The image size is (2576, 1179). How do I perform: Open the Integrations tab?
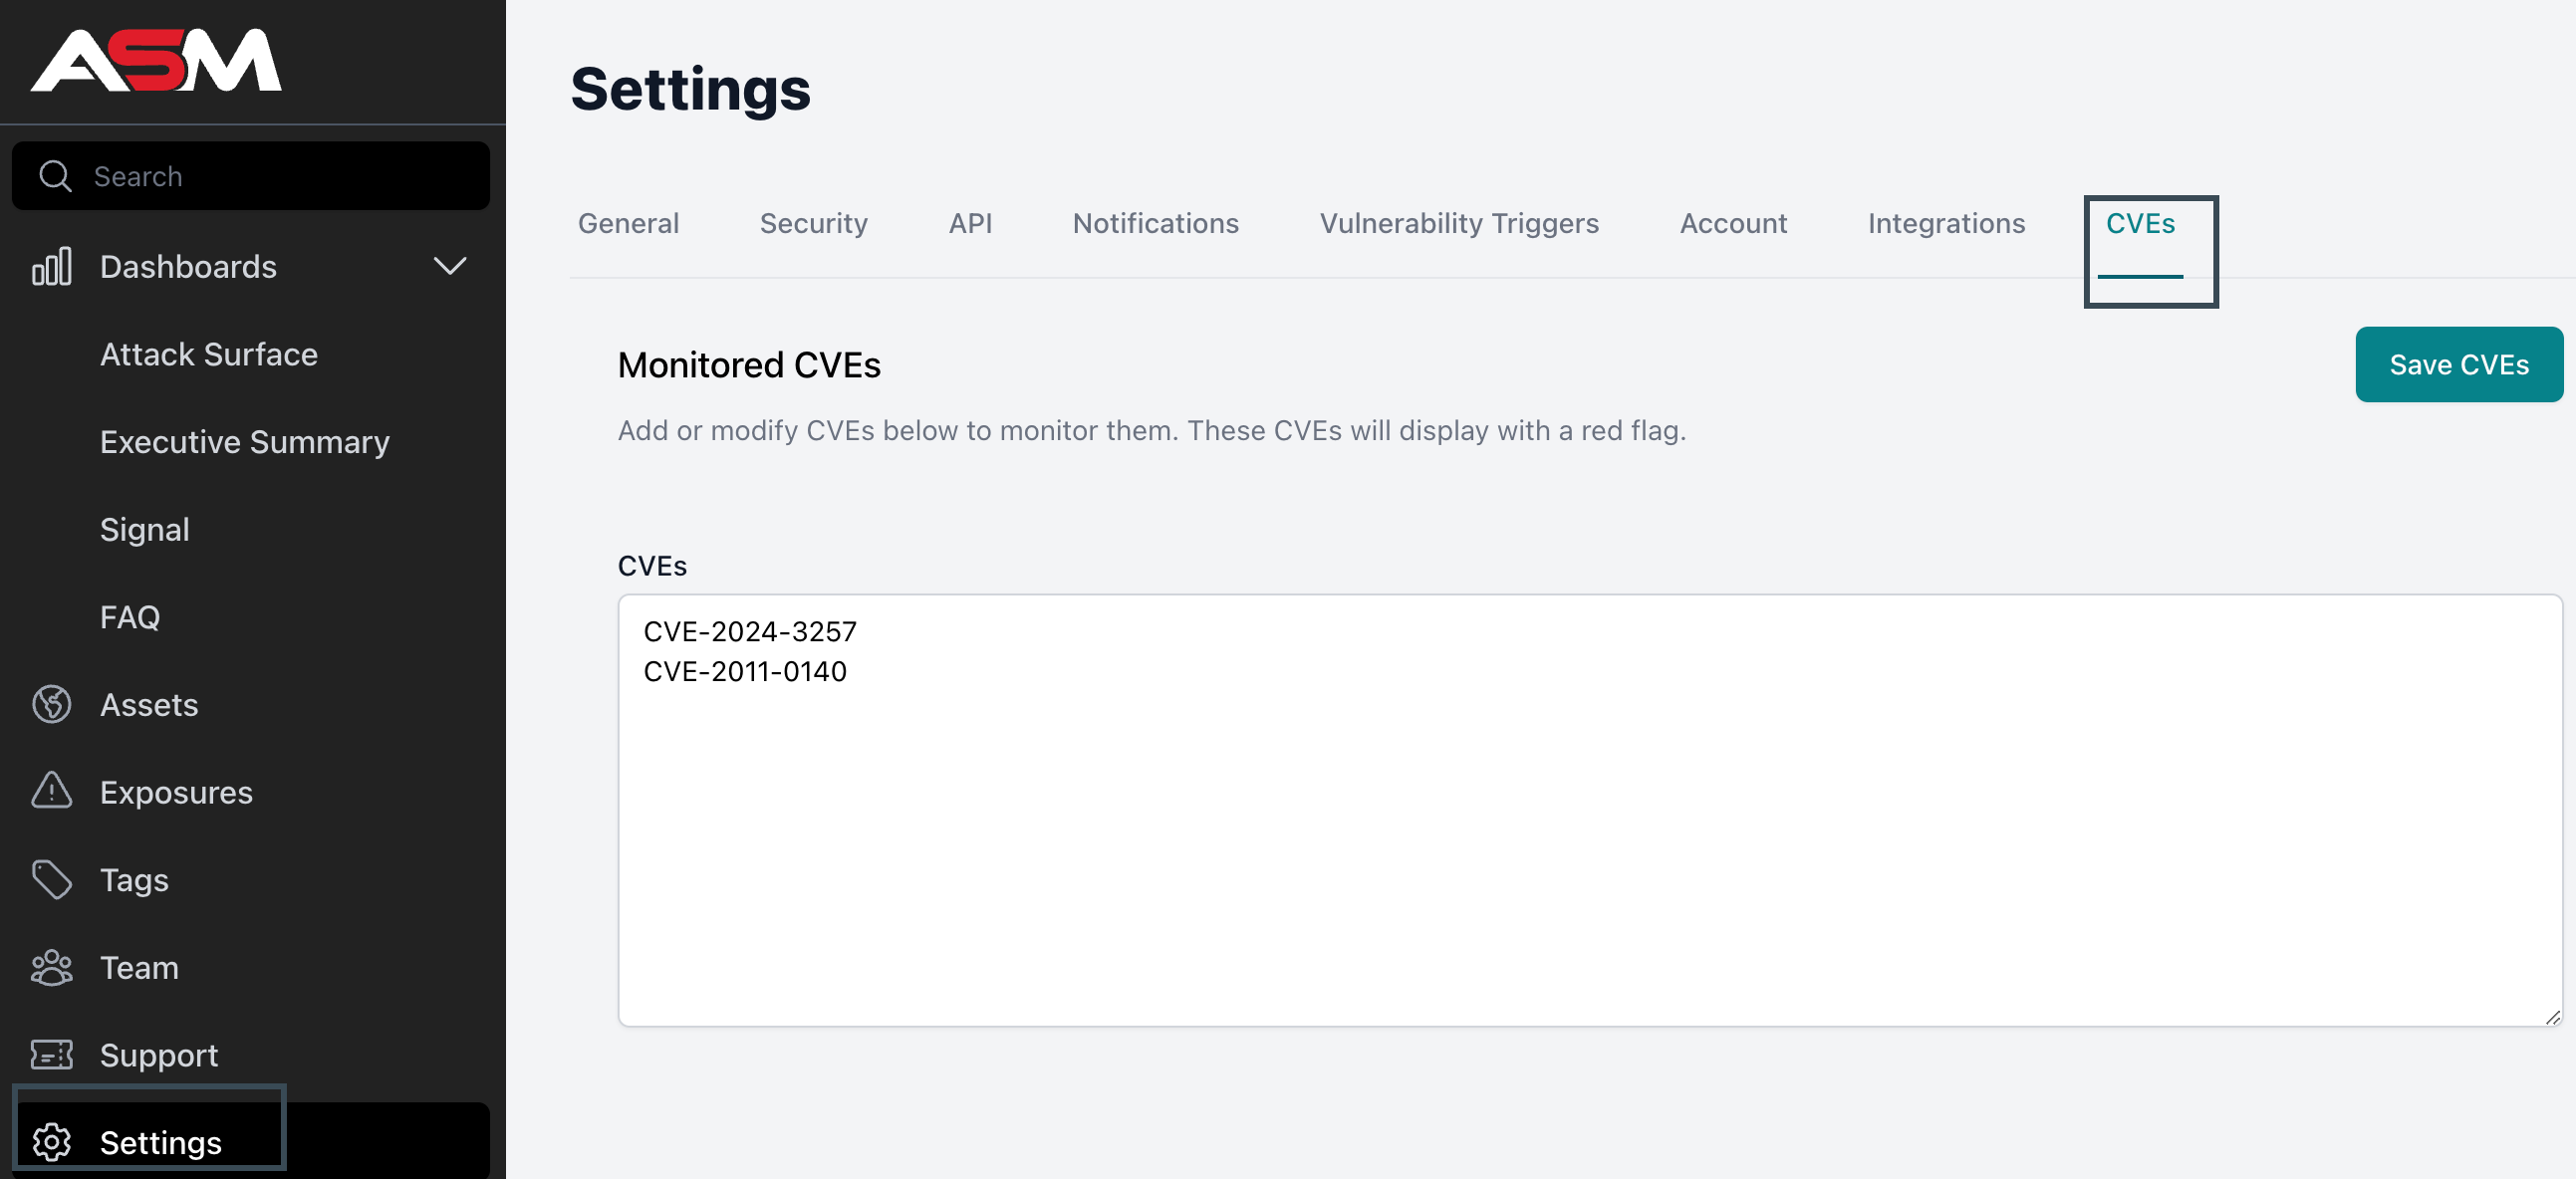pos(1946,224)
